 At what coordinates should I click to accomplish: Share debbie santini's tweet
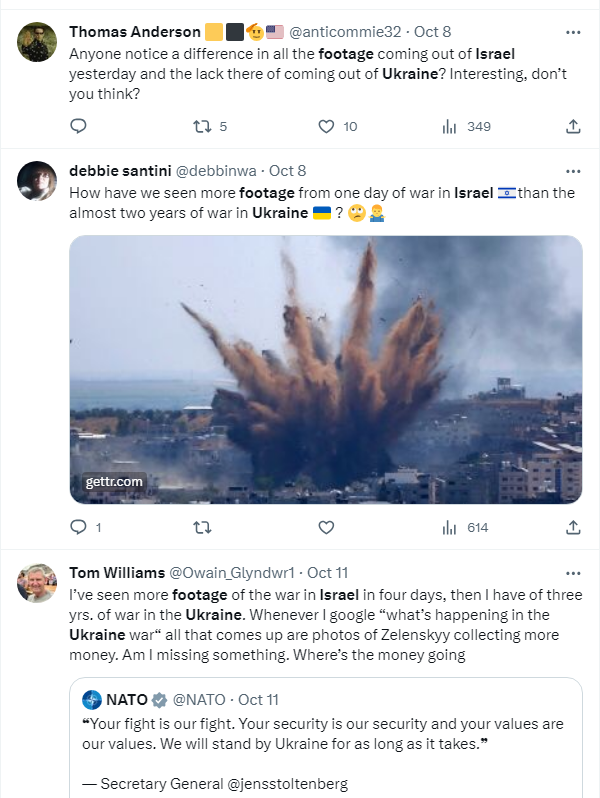[x=573, y=527]
